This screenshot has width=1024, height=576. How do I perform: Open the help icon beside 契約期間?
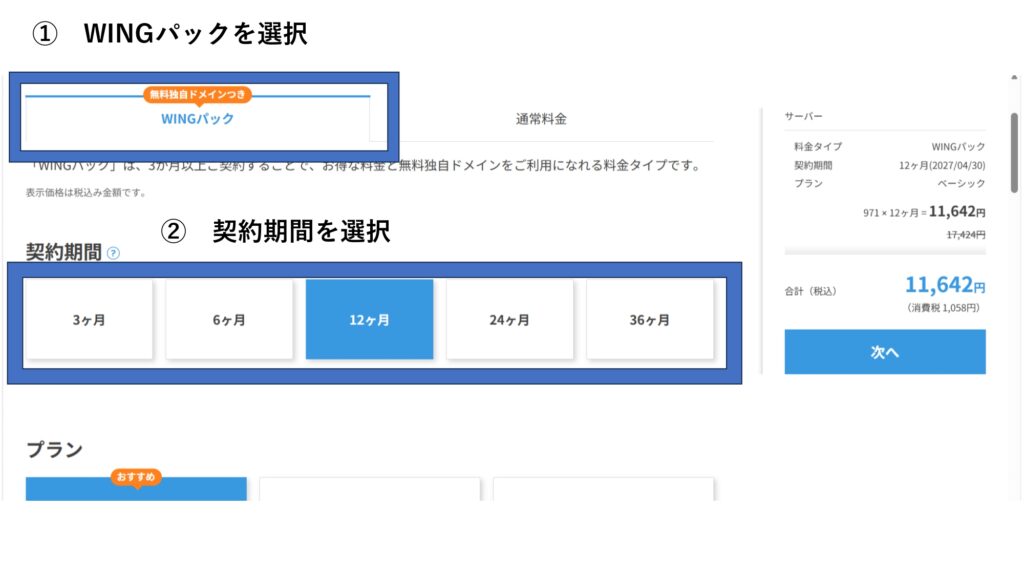[113, 253]
